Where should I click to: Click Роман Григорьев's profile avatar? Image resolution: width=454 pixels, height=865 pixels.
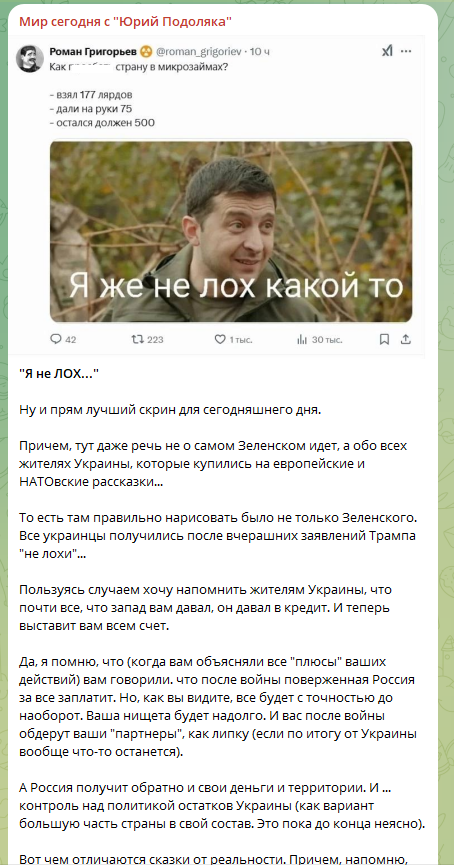[30, 58]
